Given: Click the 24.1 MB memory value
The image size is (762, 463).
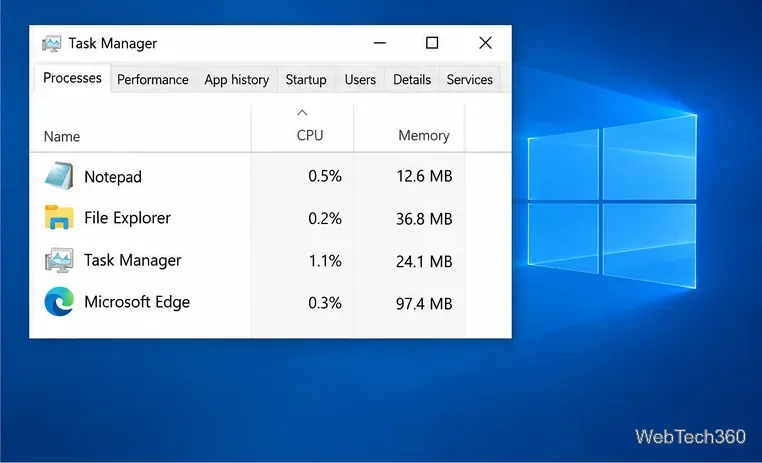Looking at the screenshot, I should (x=424, y=261).
